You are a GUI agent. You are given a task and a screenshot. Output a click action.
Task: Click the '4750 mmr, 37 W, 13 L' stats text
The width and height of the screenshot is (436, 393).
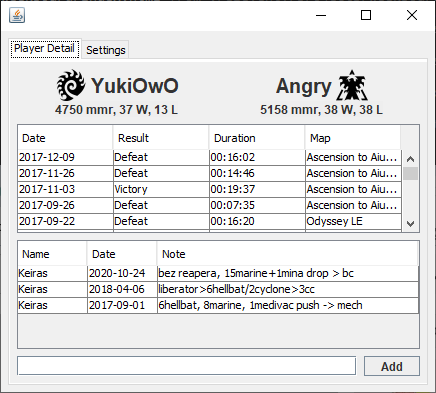tap(116, 110)
